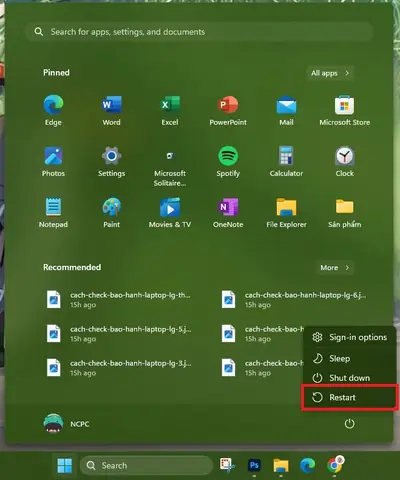Open Edge from the taskbar

coord(307,465)
